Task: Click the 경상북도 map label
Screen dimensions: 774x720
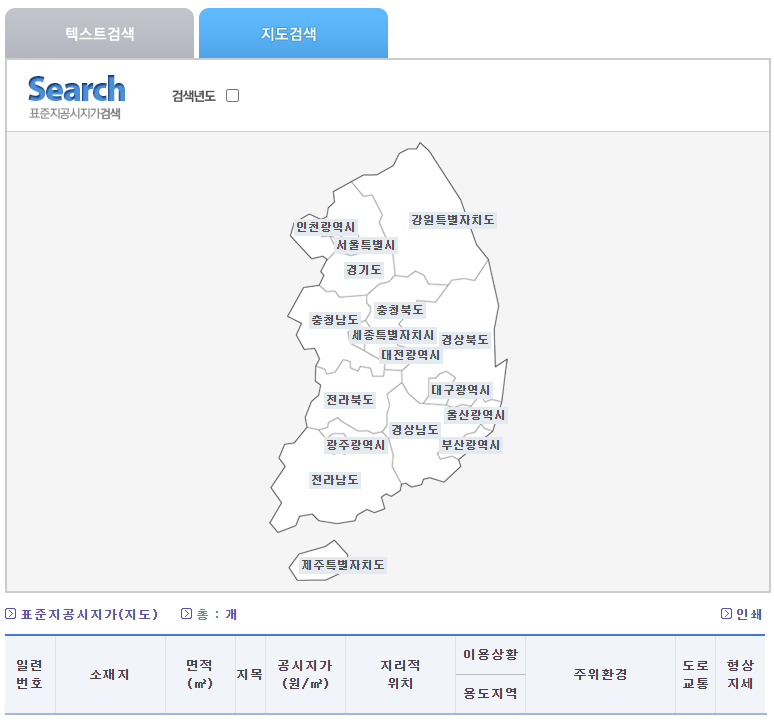Action: pos(464,340)
